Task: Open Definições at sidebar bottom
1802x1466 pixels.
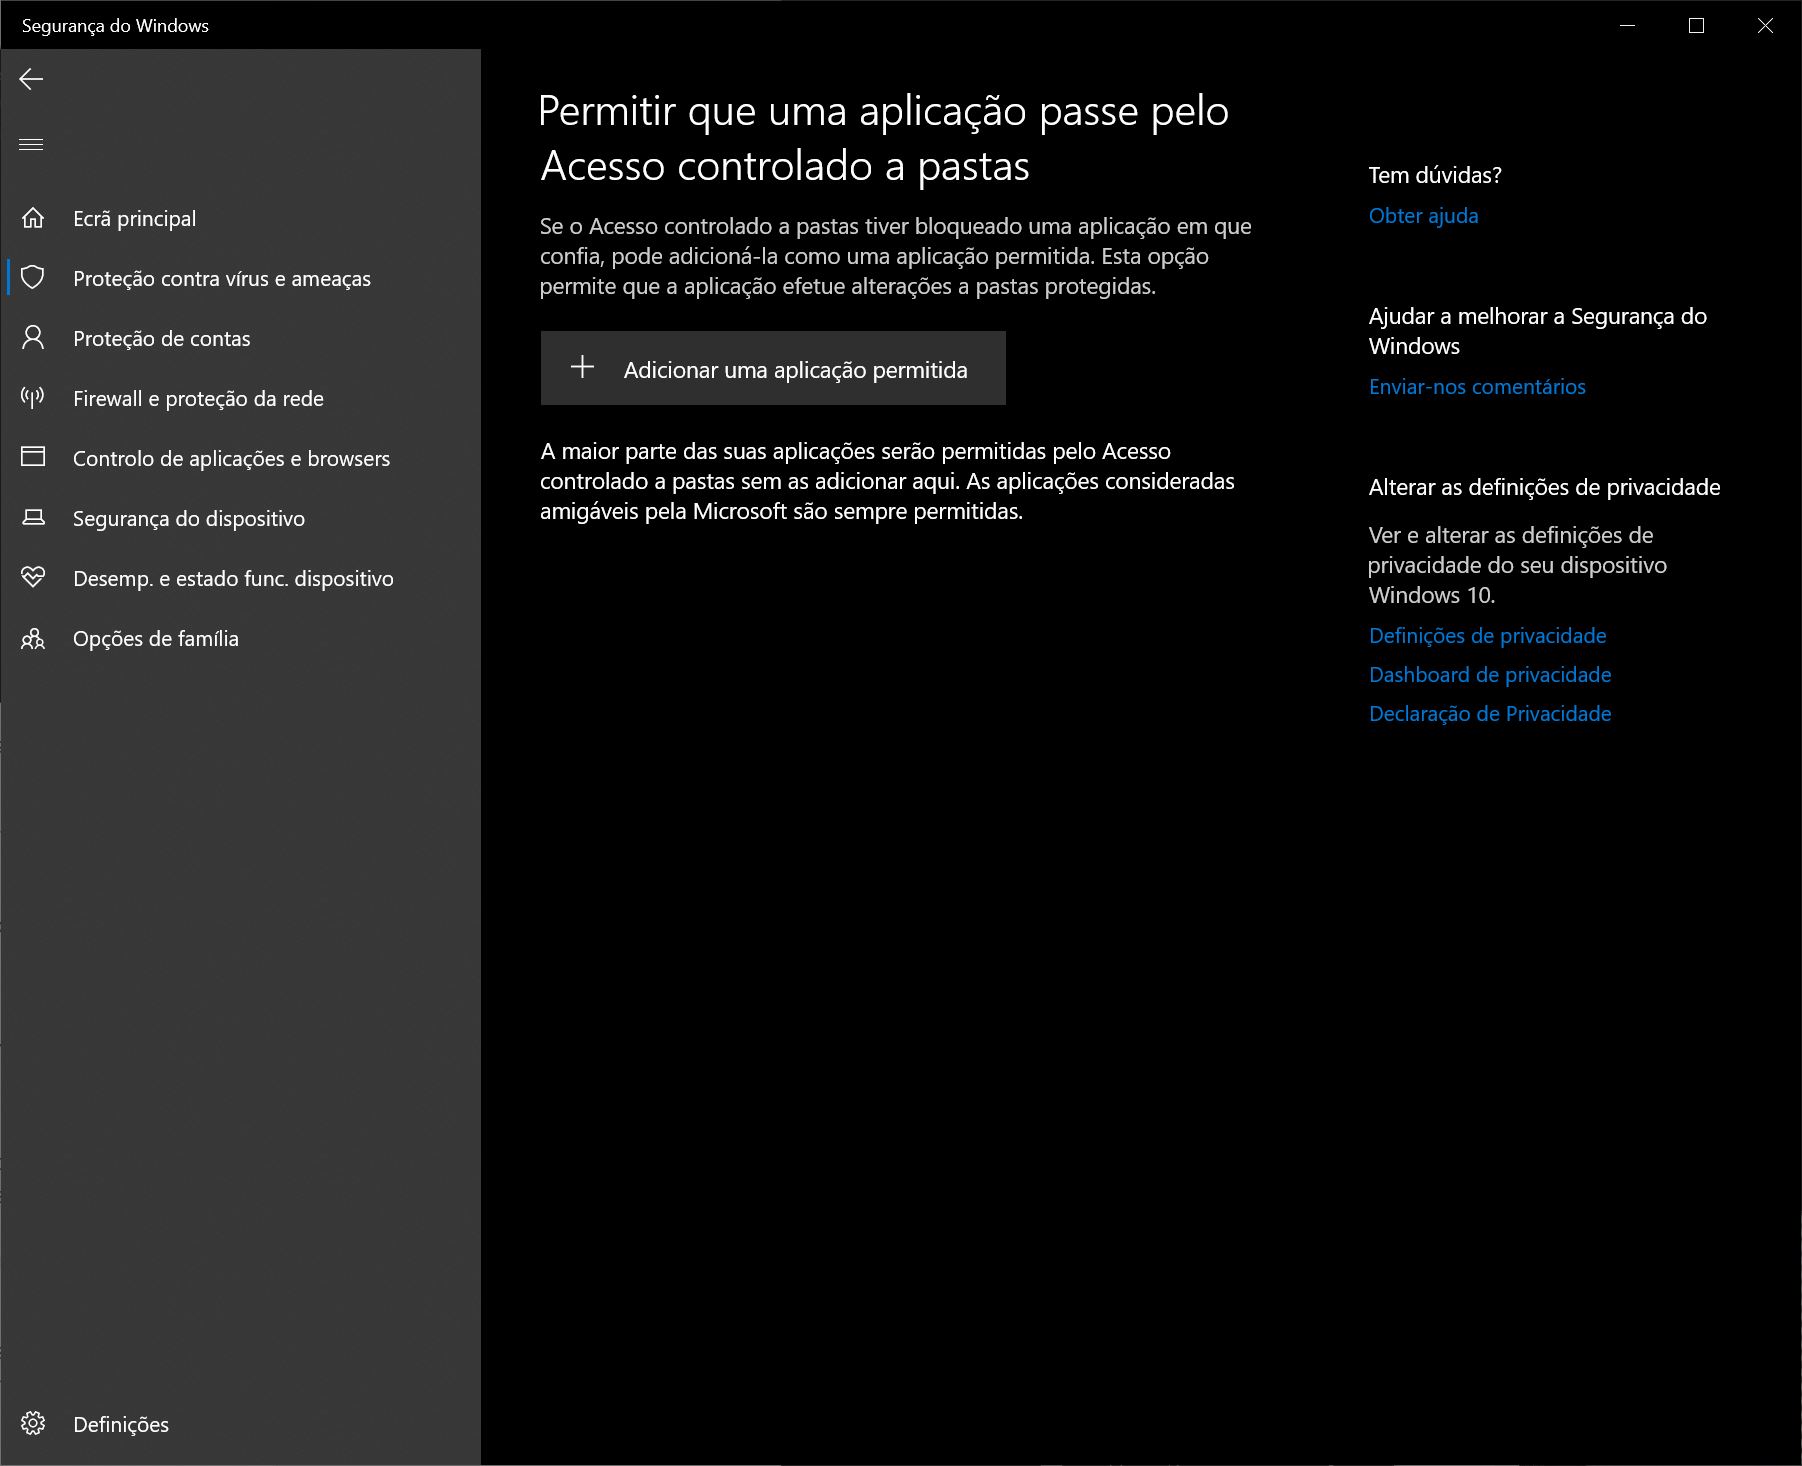Action: pyautogui.click(x=240, y=1424)
